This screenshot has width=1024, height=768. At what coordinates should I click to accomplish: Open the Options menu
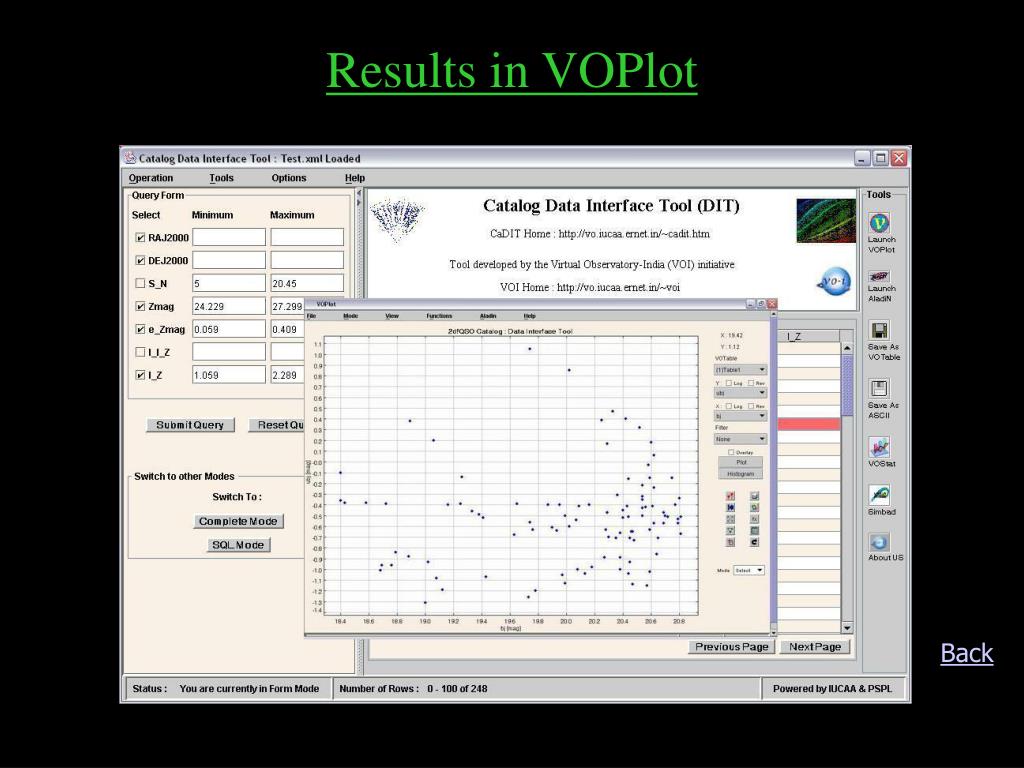[289, 178]
